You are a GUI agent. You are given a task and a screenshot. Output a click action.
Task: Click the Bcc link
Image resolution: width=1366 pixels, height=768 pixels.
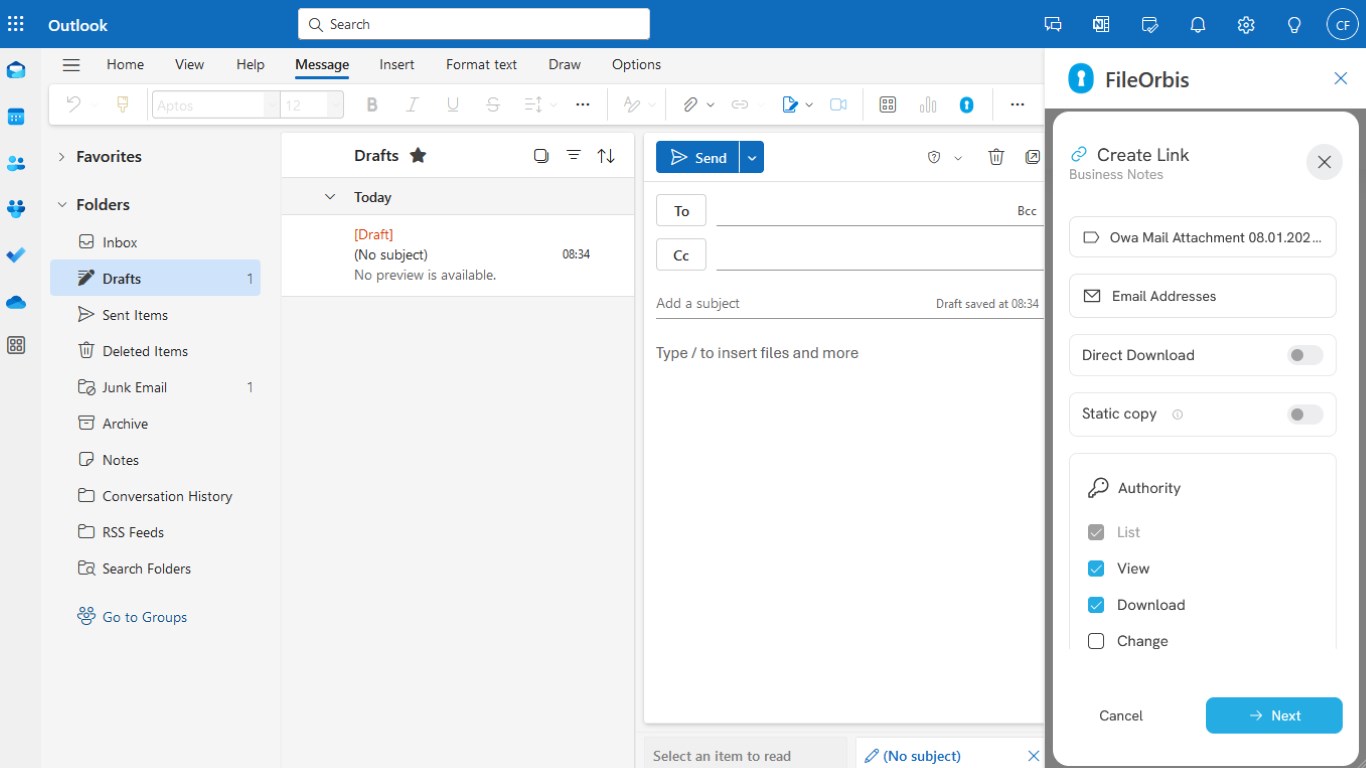[x=1027, y=211]
